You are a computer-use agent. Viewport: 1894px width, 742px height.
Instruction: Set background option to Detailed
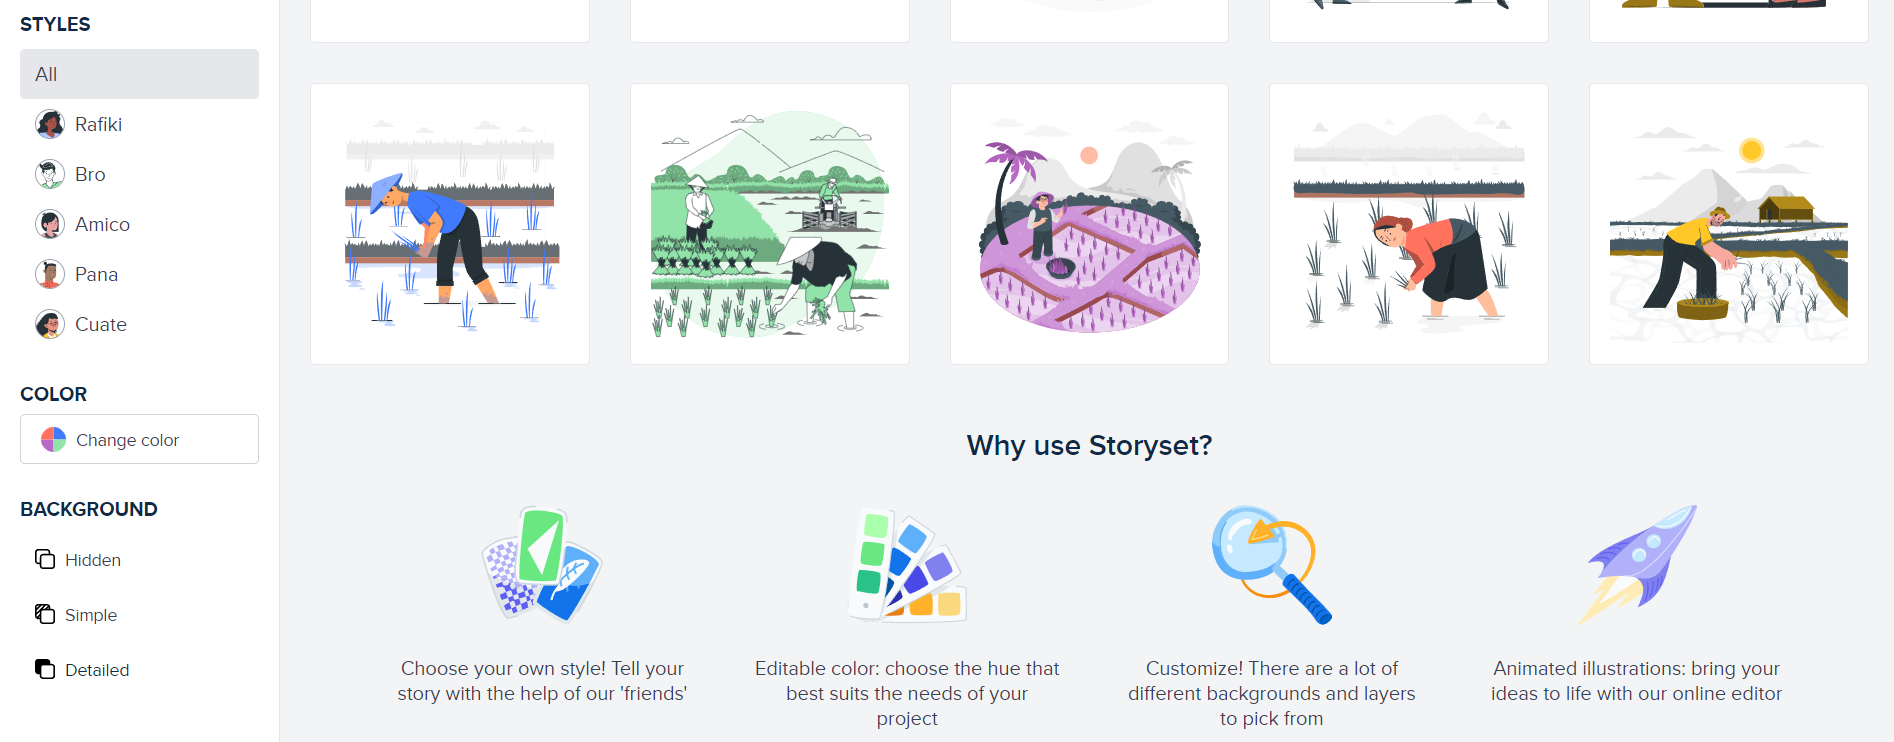pos(97,670)
